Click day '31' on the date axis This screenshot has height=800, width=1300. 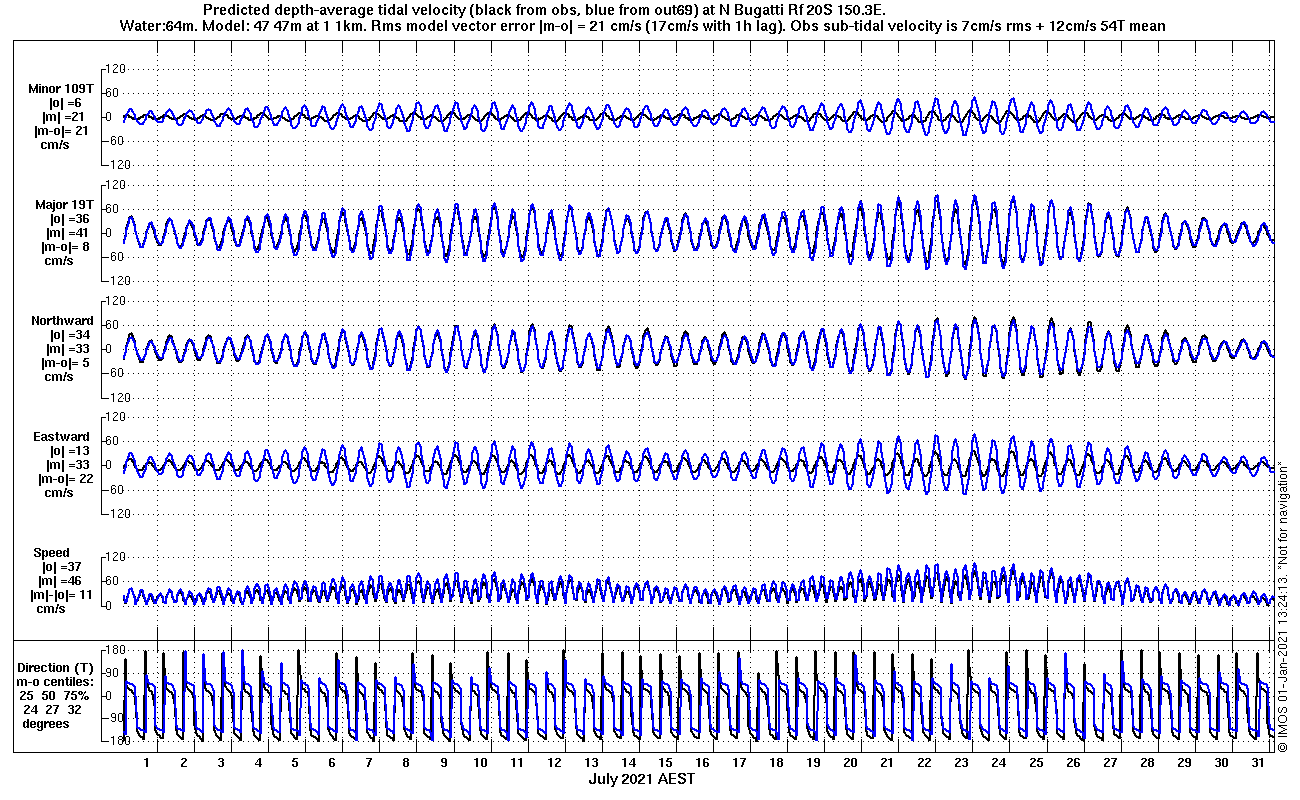click(1257, 762)
